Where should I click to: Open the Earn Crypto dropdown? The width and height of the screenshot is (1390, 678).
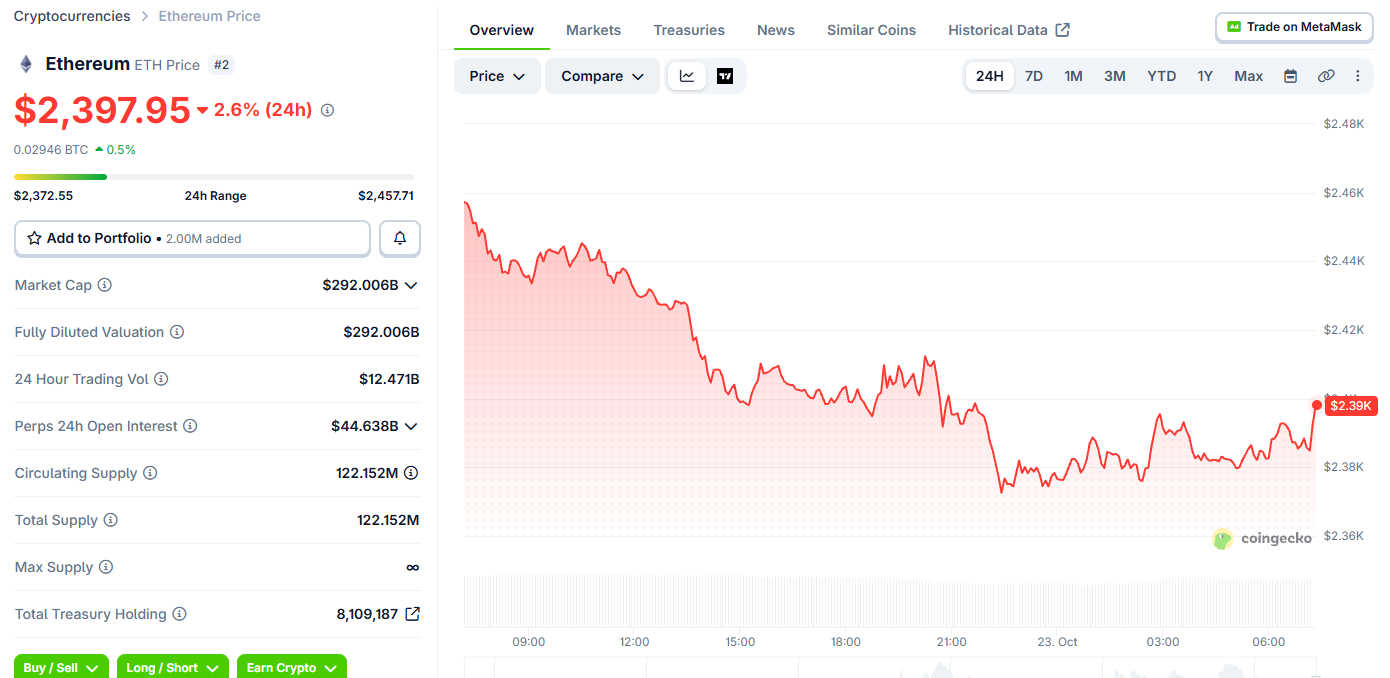(292, 667)
